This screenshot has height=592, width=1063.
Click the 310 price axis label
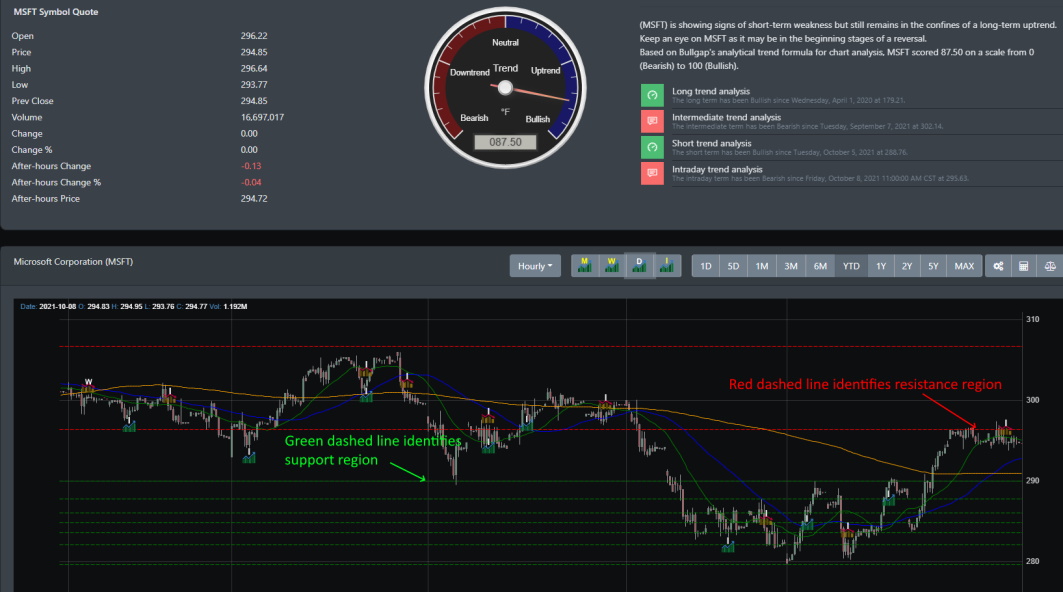1032,319
